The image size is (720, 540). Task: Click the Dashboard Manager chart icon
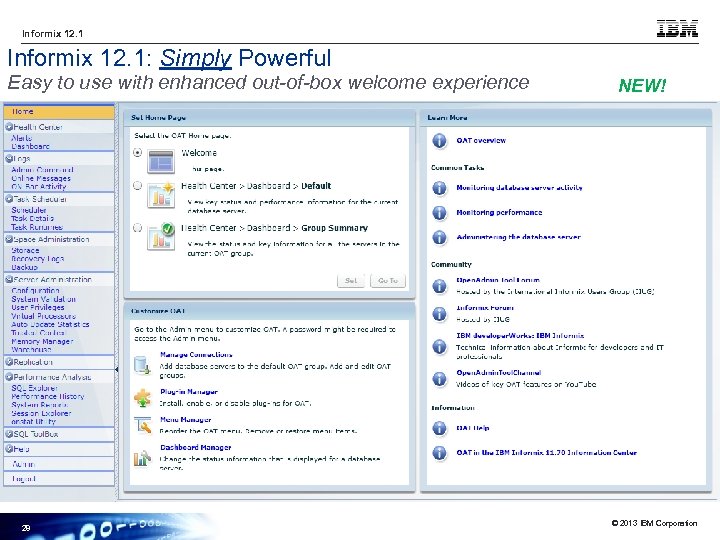point(142,458)
